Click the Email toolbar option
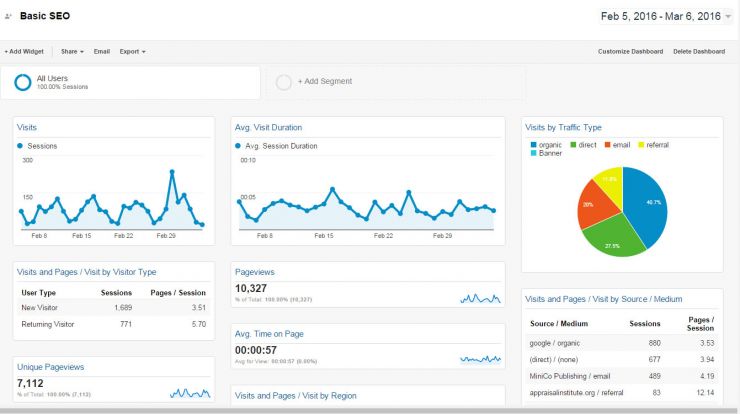740x414 pixels. [x=101, y=51]
